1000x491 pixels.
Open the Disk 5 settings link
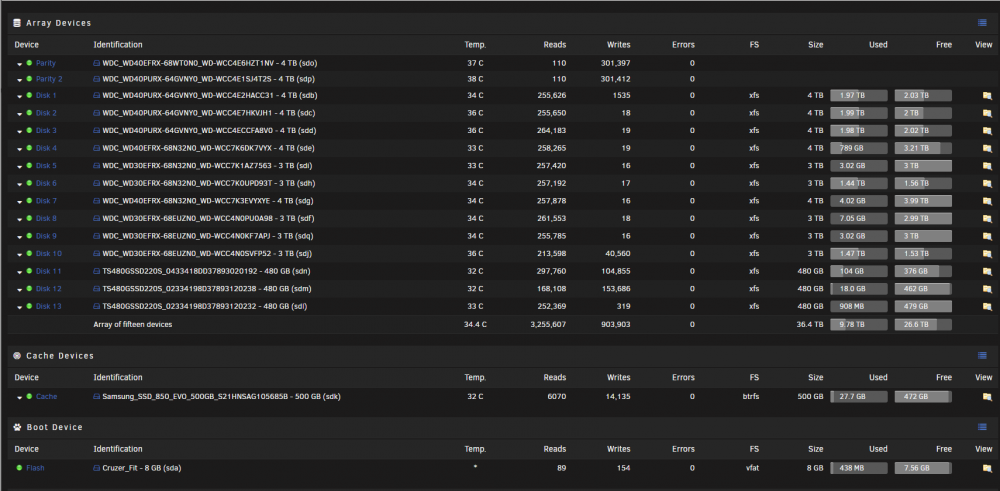pos(47,166)
